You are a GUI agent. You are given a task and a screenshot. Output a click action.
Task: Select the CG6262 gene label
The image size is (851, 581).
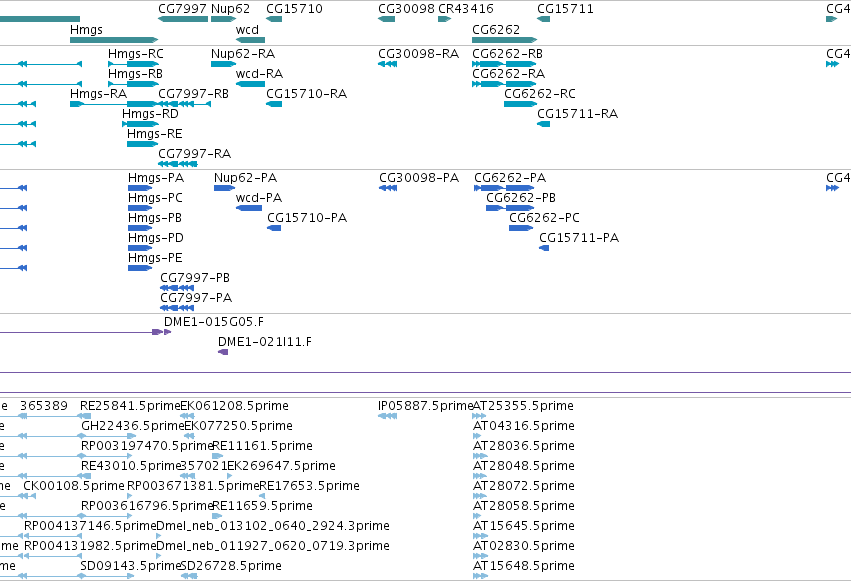(496, 30)
